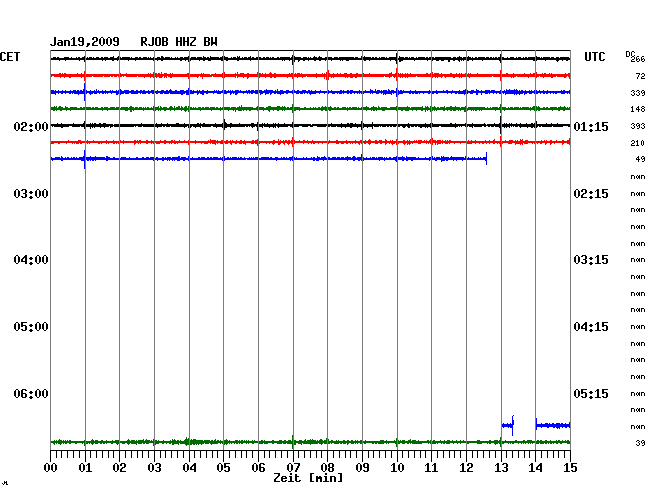This screenshot has width=650, height=494.
Task: Click the station label RJOB HHZ BW
Action: click(x=179, y=42)
